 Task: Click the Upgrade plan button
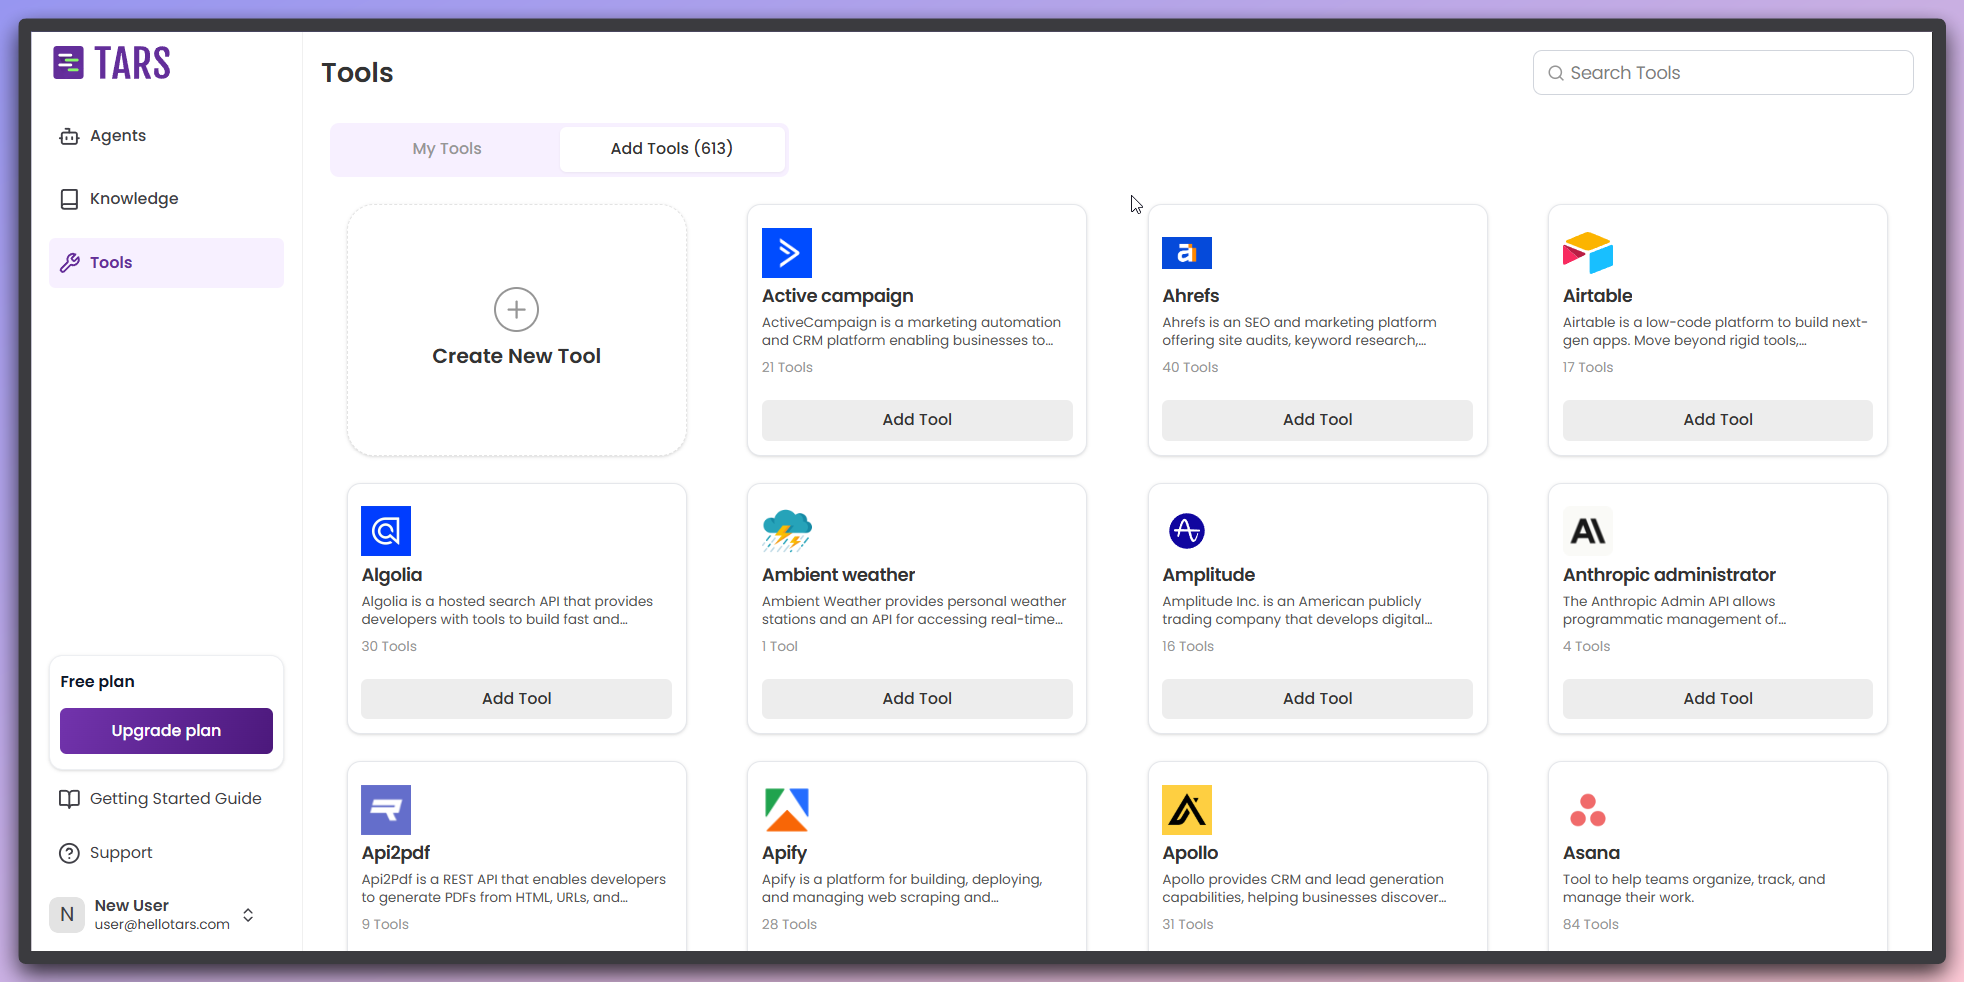pos(166,731)
